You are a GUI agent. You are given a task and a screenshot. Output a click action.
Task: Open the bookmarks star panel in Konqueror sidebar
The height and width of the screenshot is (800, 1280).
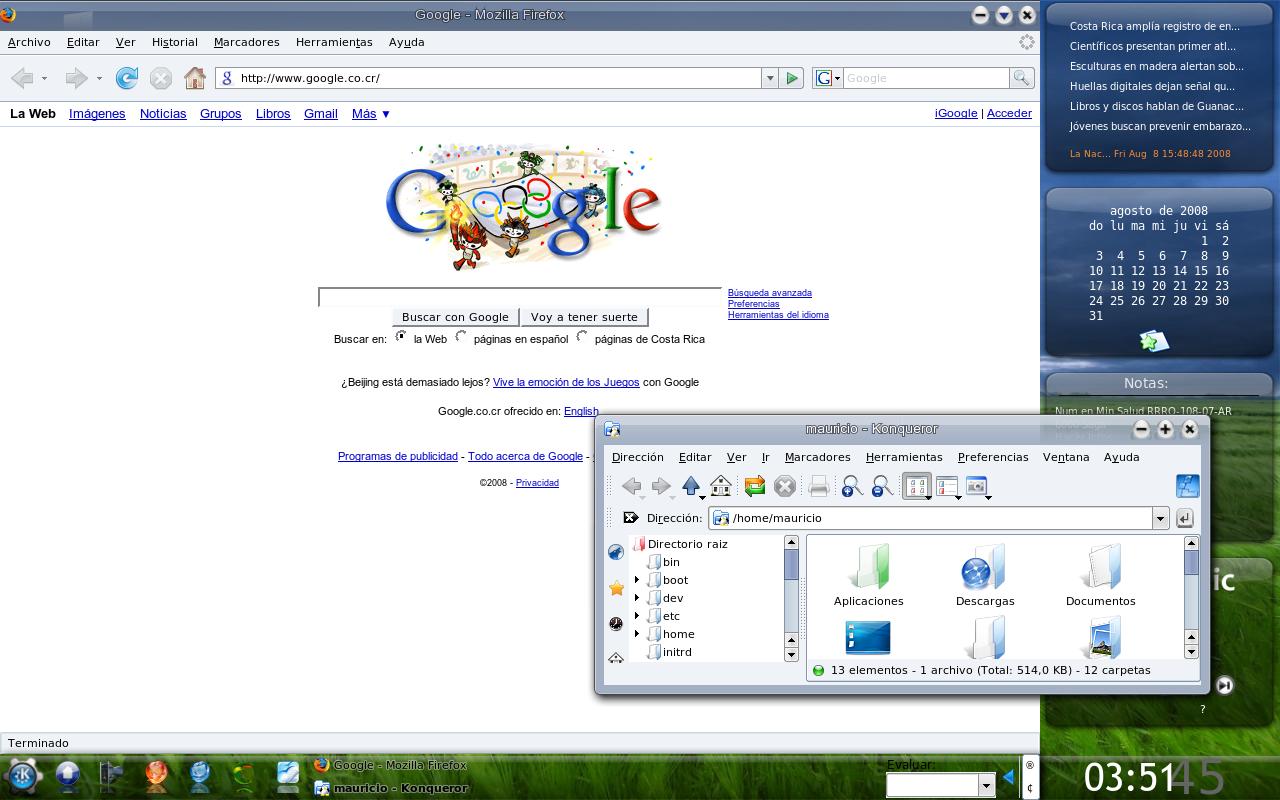click(616, 588)
